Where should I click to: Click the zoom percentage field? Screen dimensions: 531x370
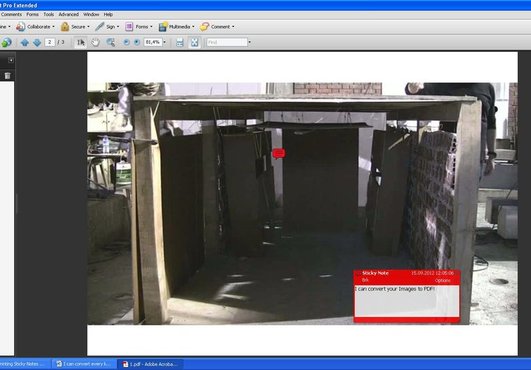[153, 42]
